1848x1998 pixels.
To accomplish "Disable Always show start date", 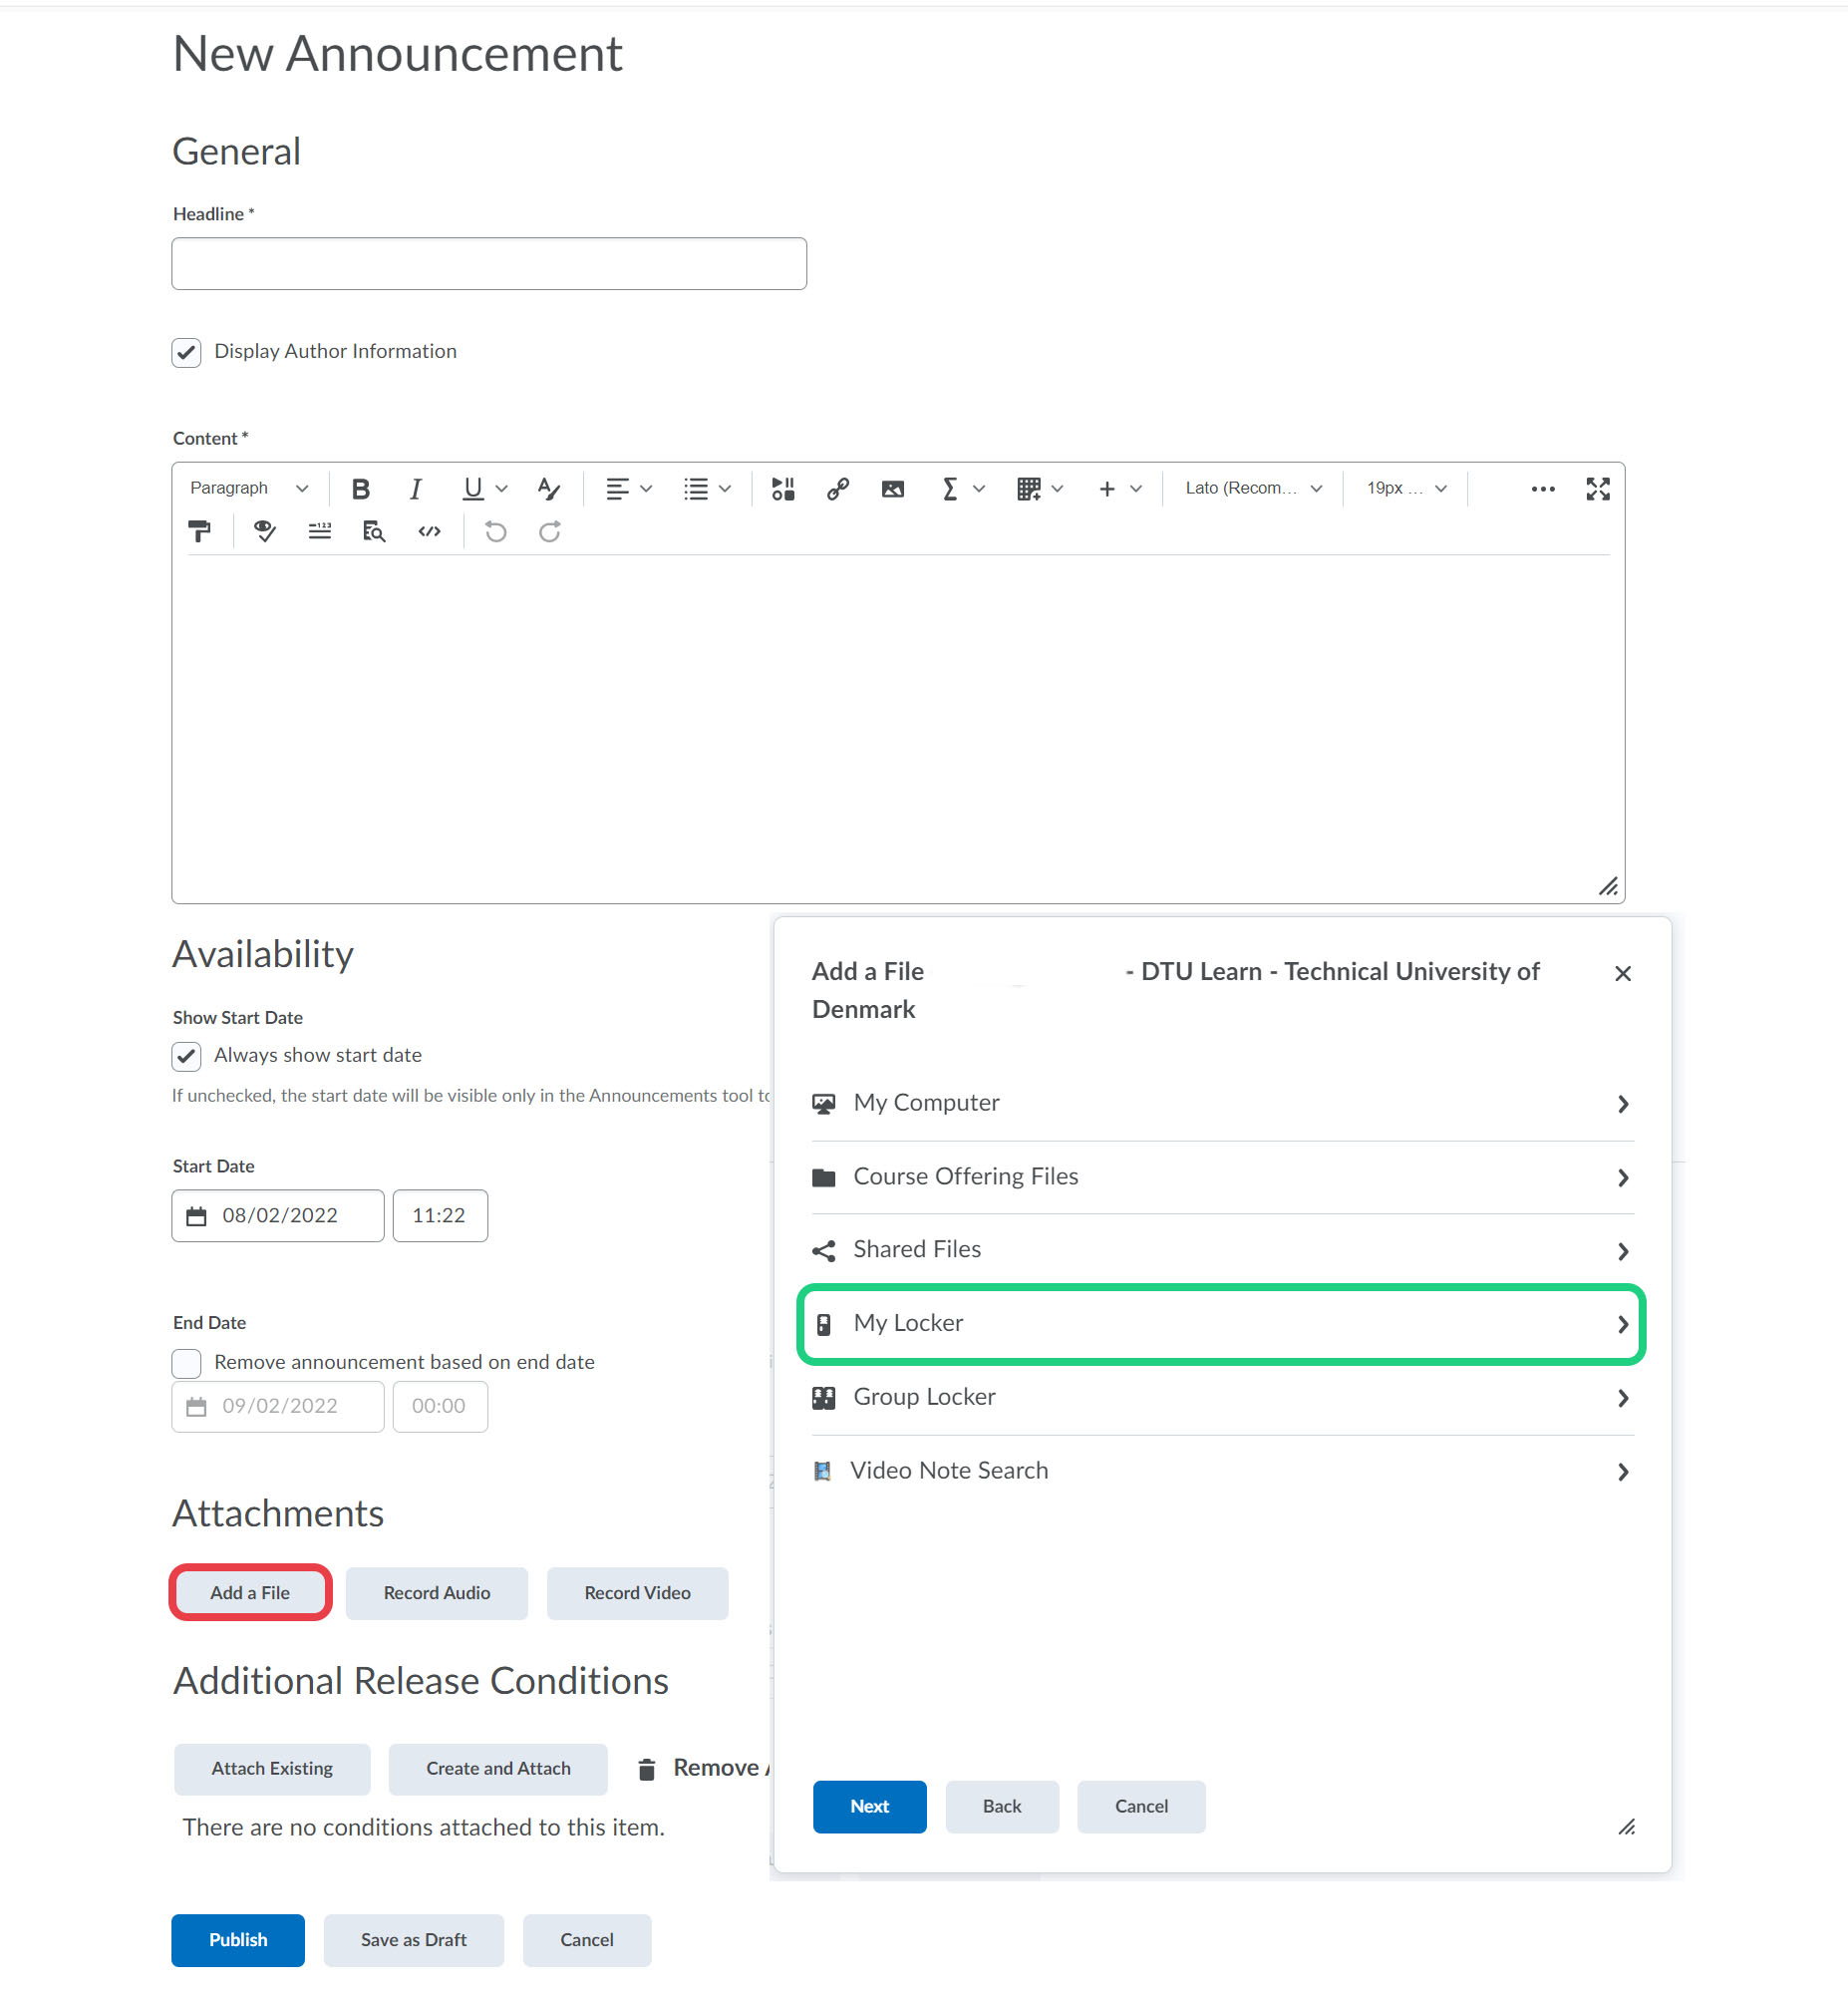I will (x=187, y=1056).
